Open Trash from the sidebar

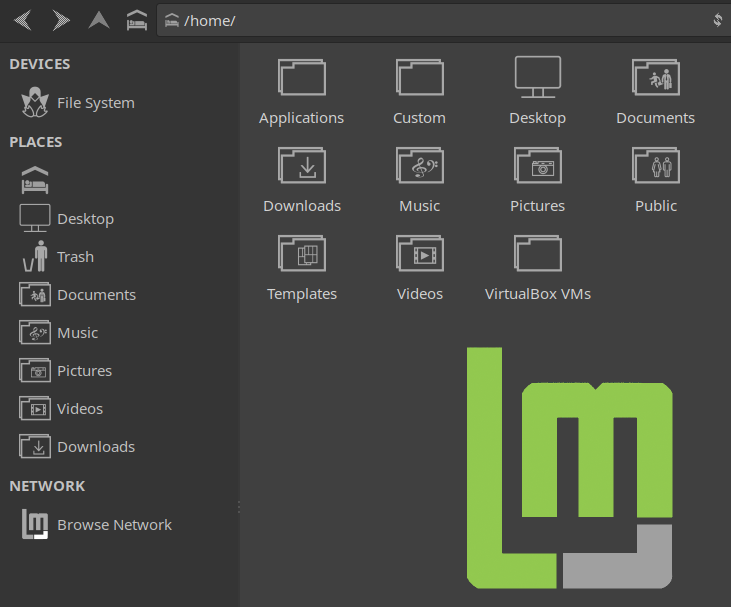tap(58, 256)
